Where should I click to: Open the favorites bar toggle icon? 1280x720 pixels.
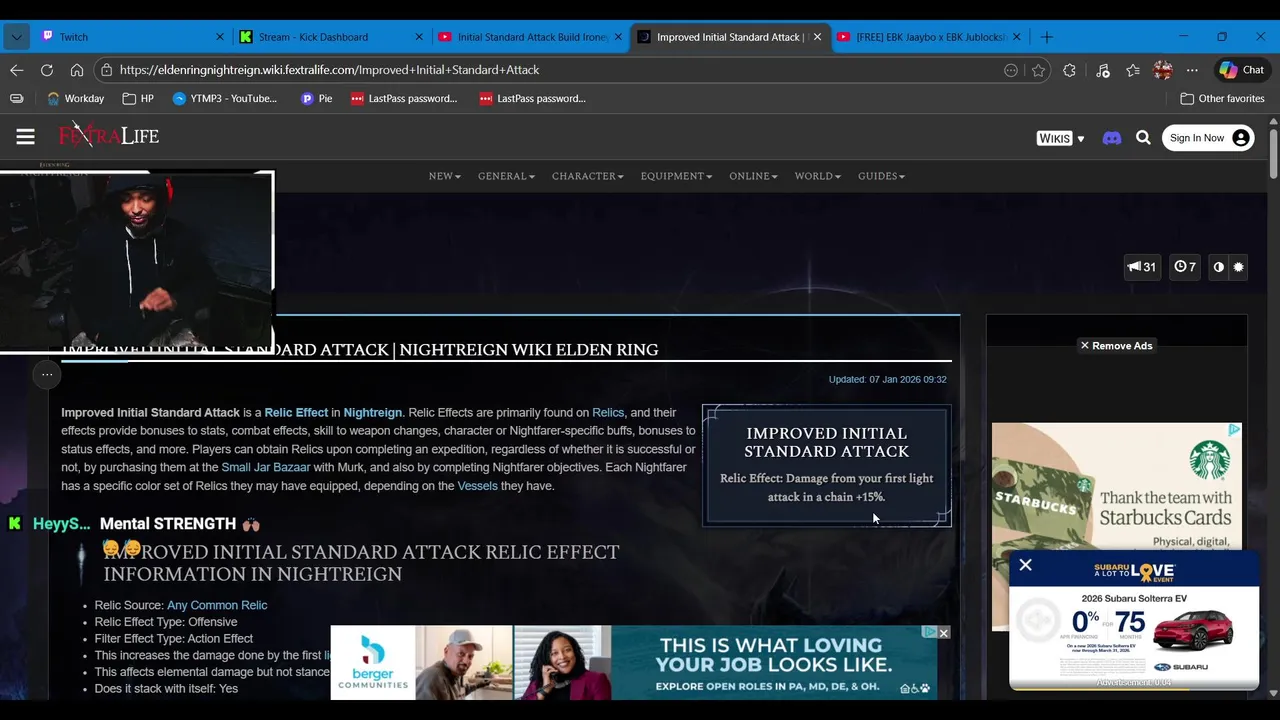(17, 98)
